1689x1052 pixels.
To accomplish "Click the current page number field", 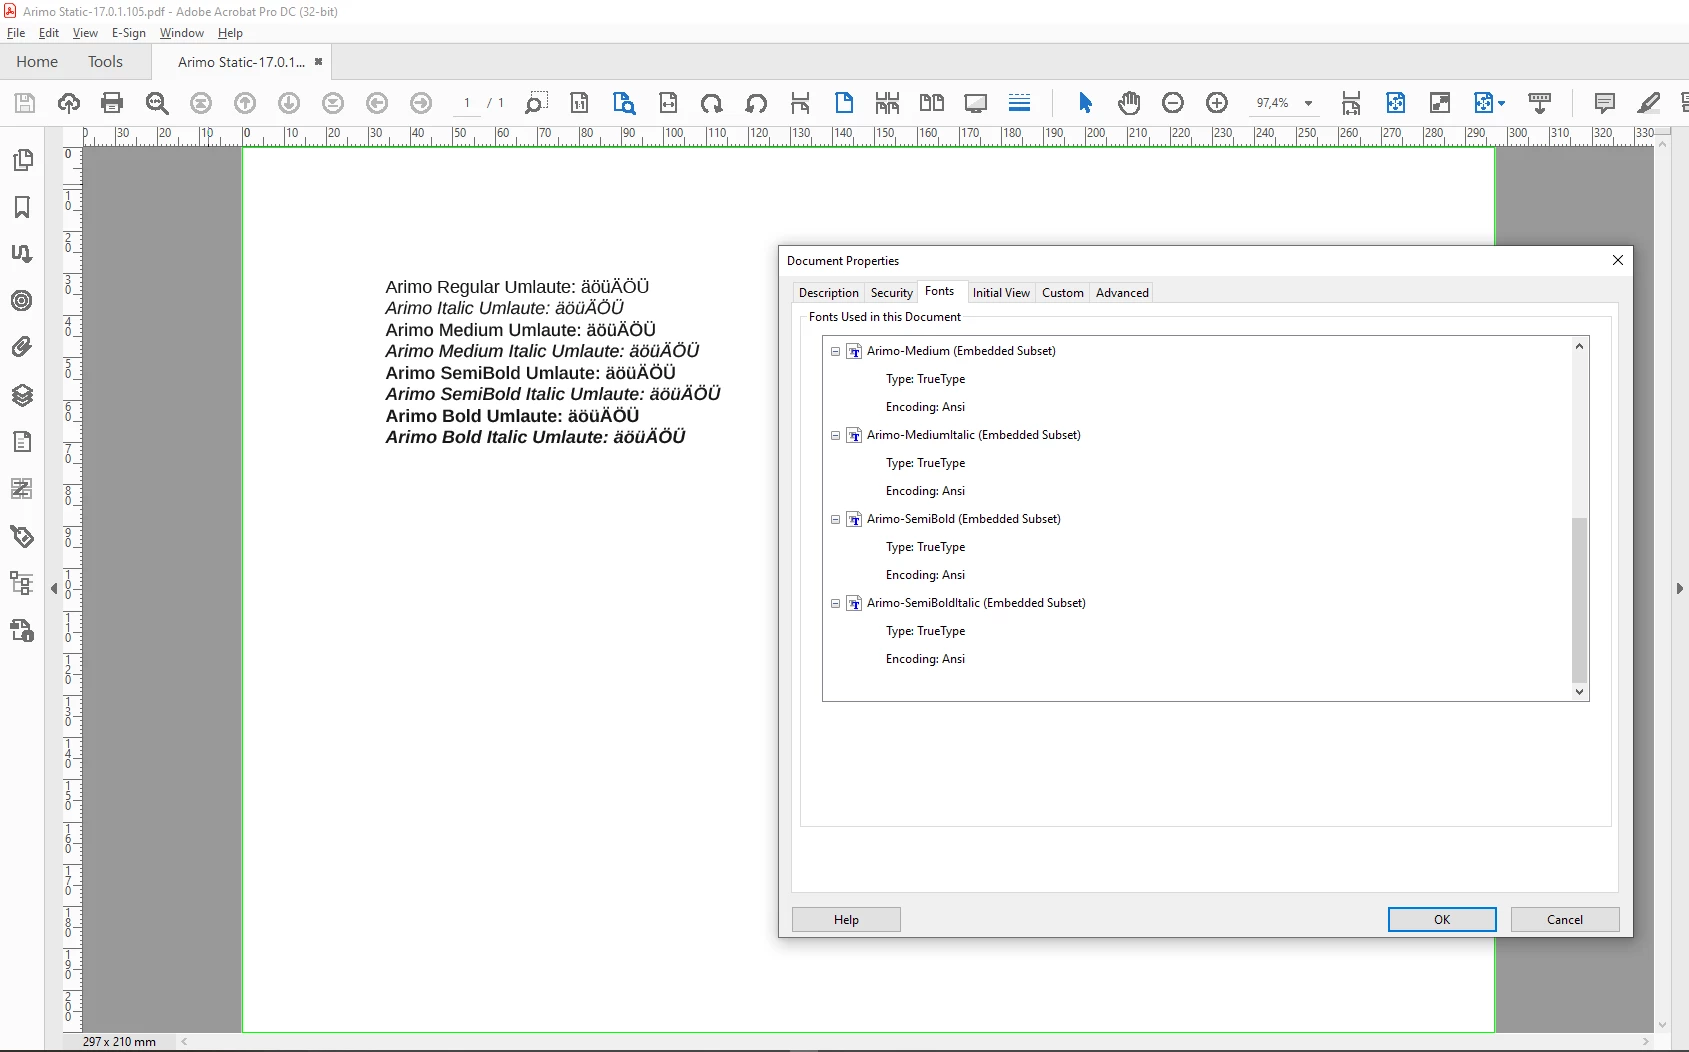I will (467, 103).
